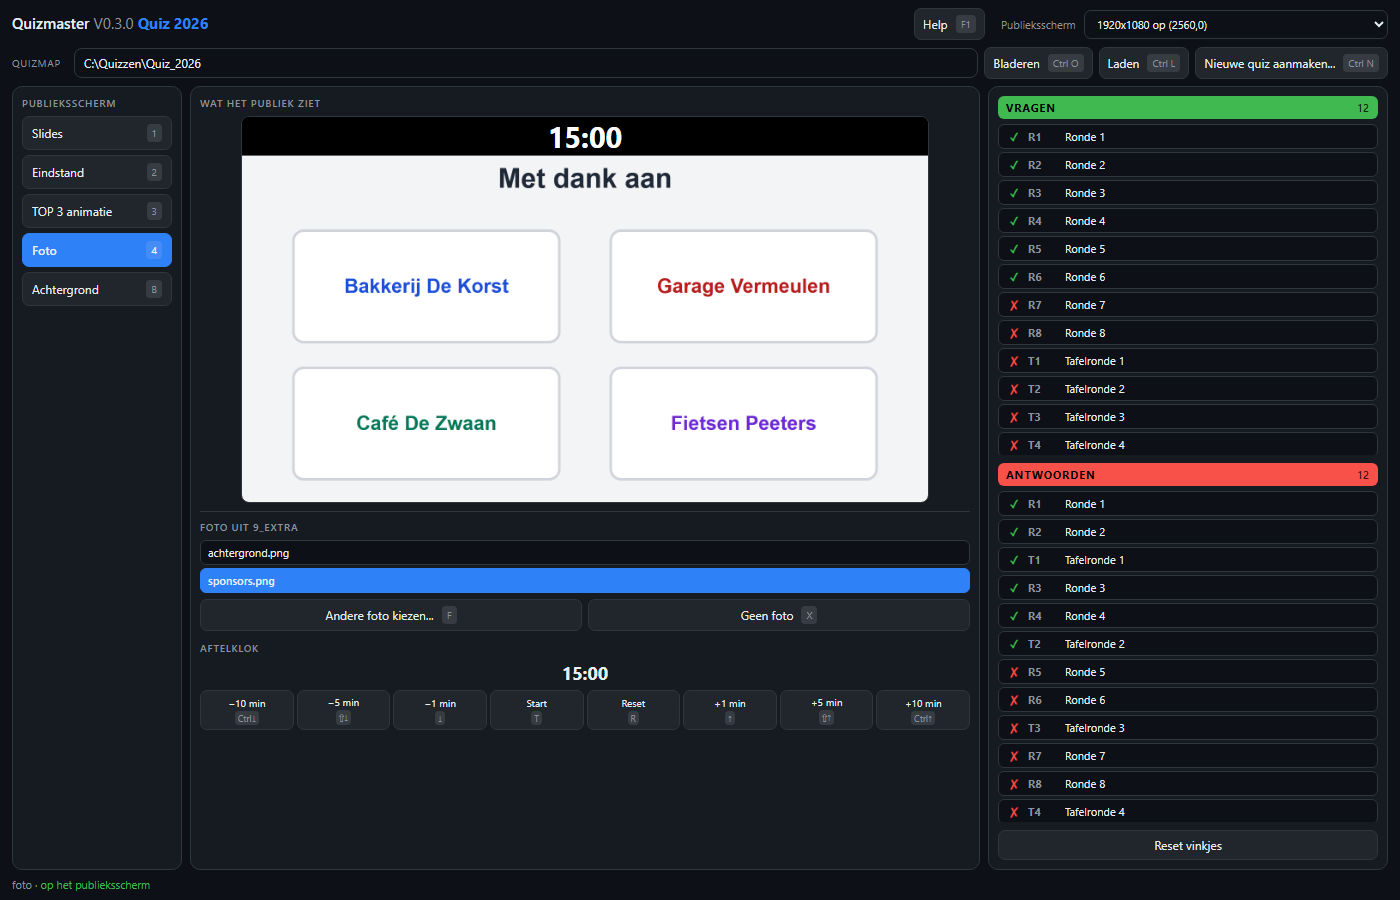Select the Foto audience screen mode
1400x900 pixels.
[97, 250]
